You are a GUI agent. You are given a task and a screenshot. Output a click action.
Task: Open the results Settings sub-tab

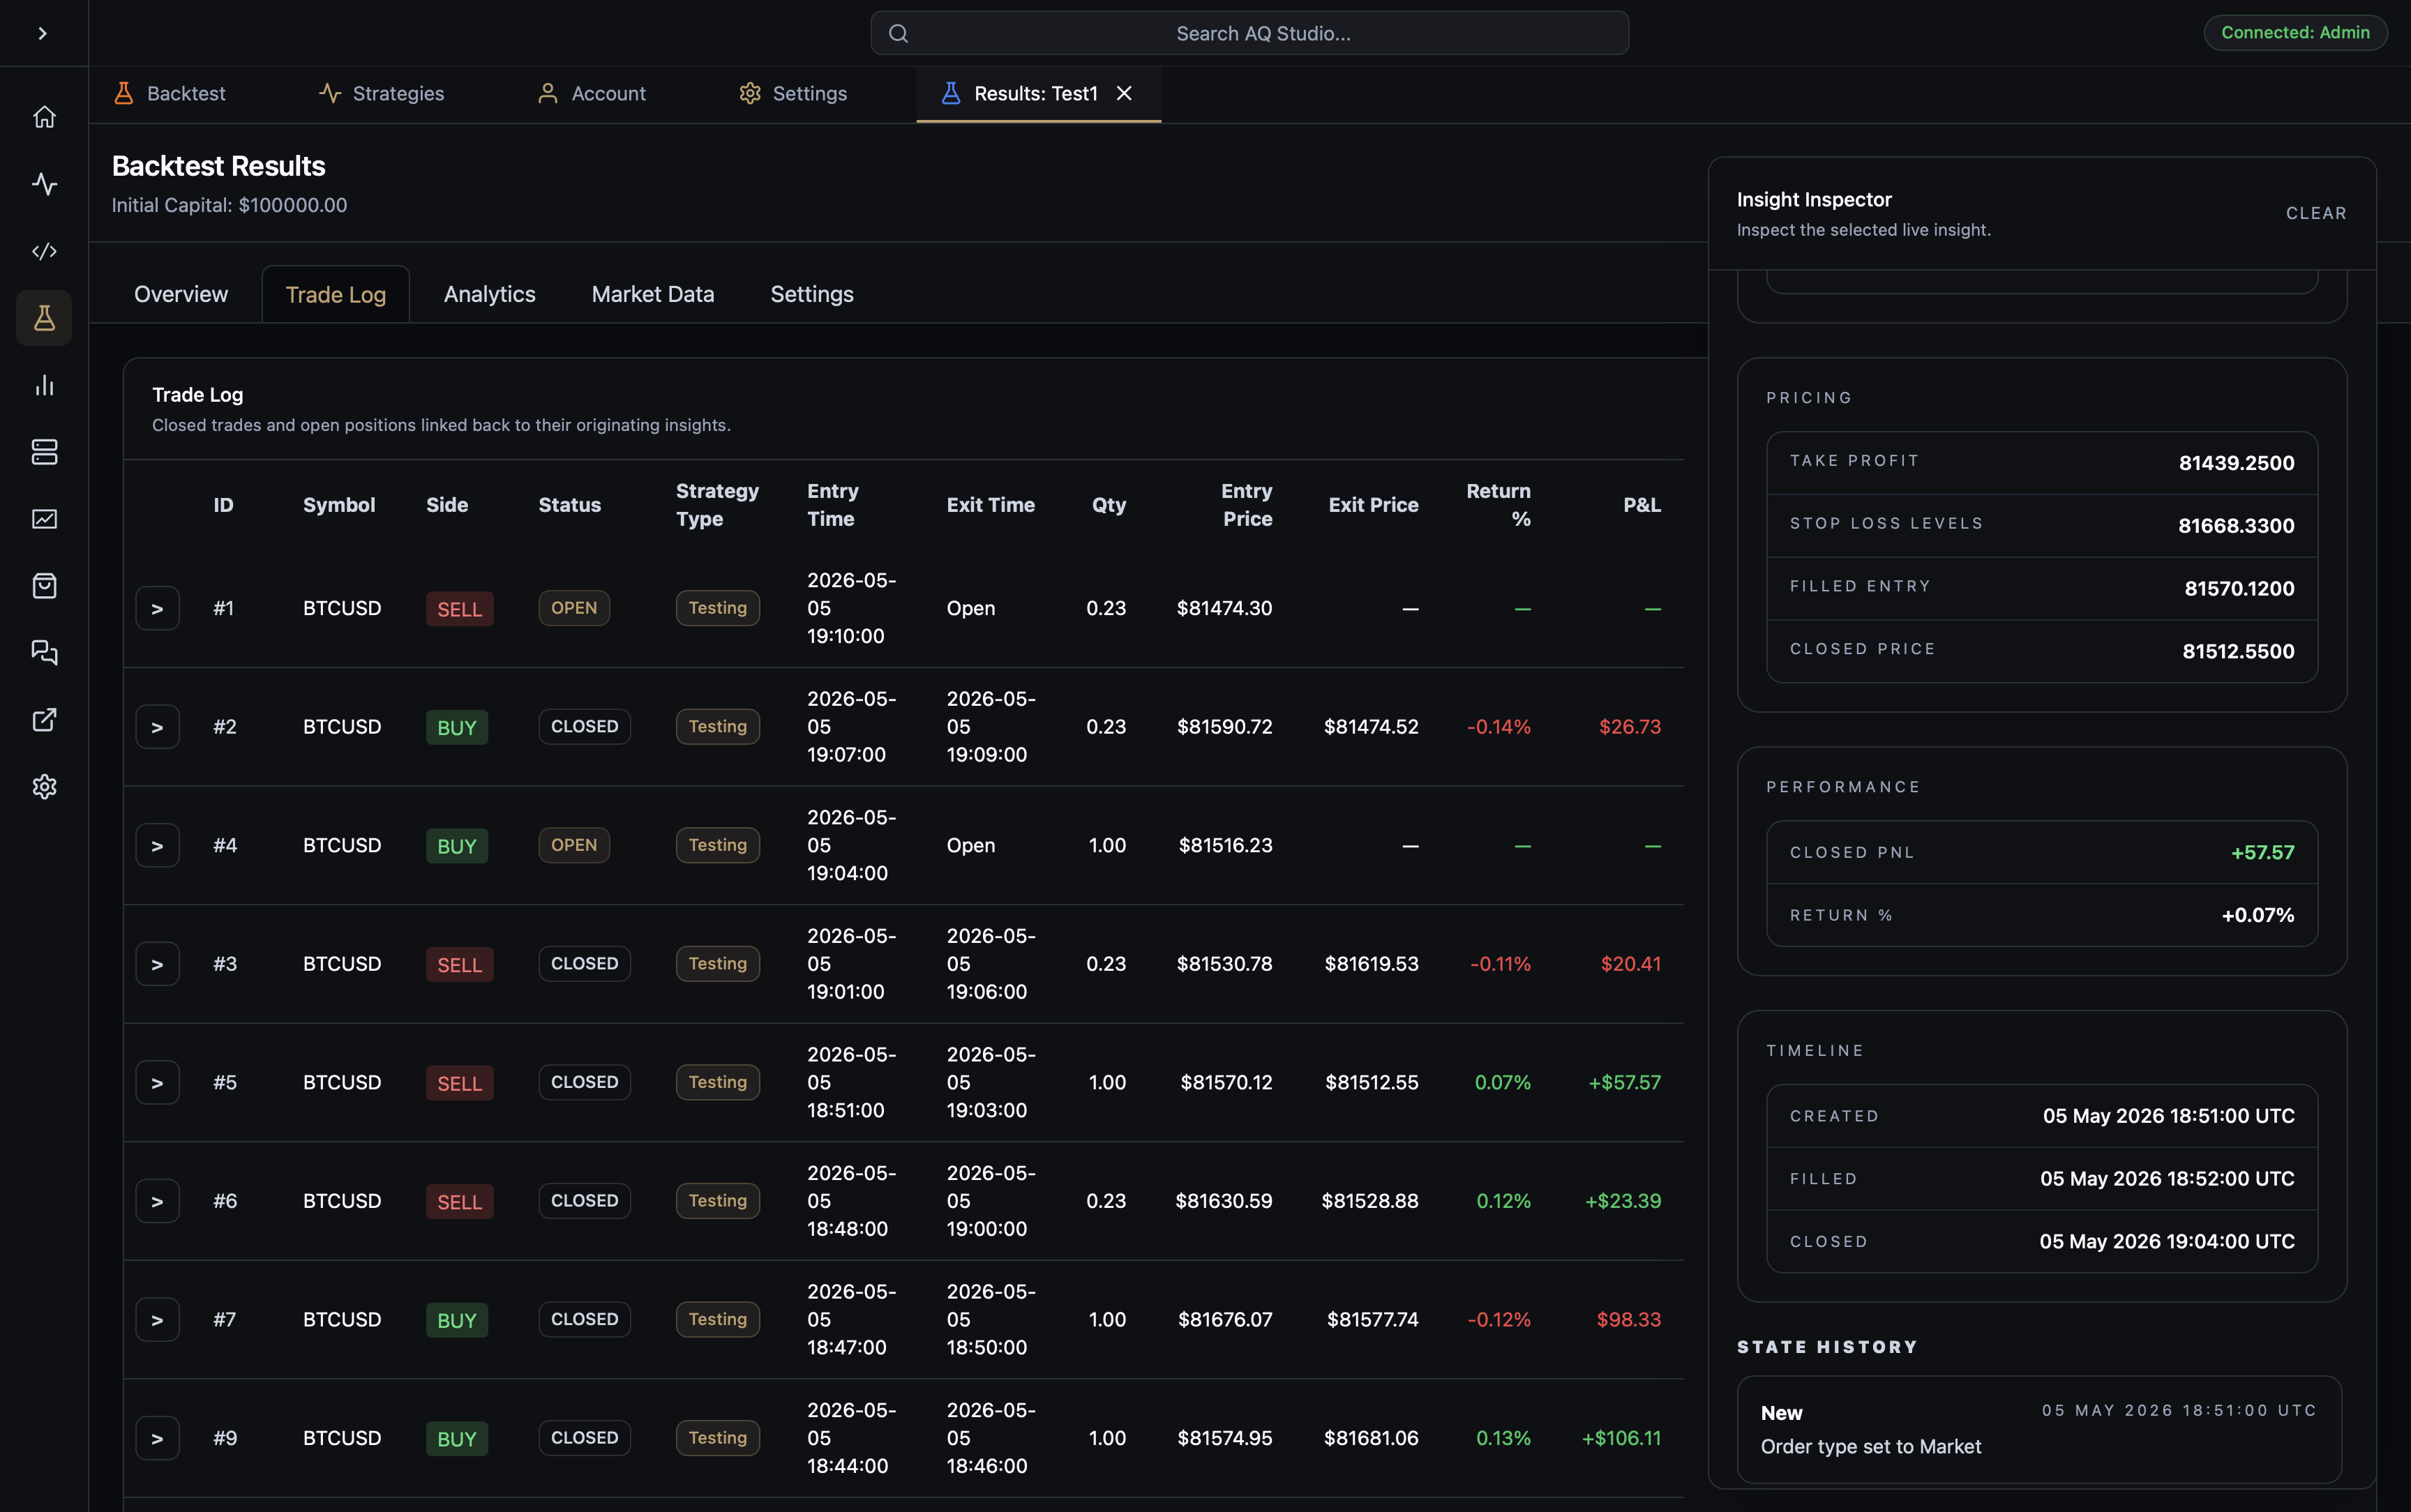click(x=812, y=294)
